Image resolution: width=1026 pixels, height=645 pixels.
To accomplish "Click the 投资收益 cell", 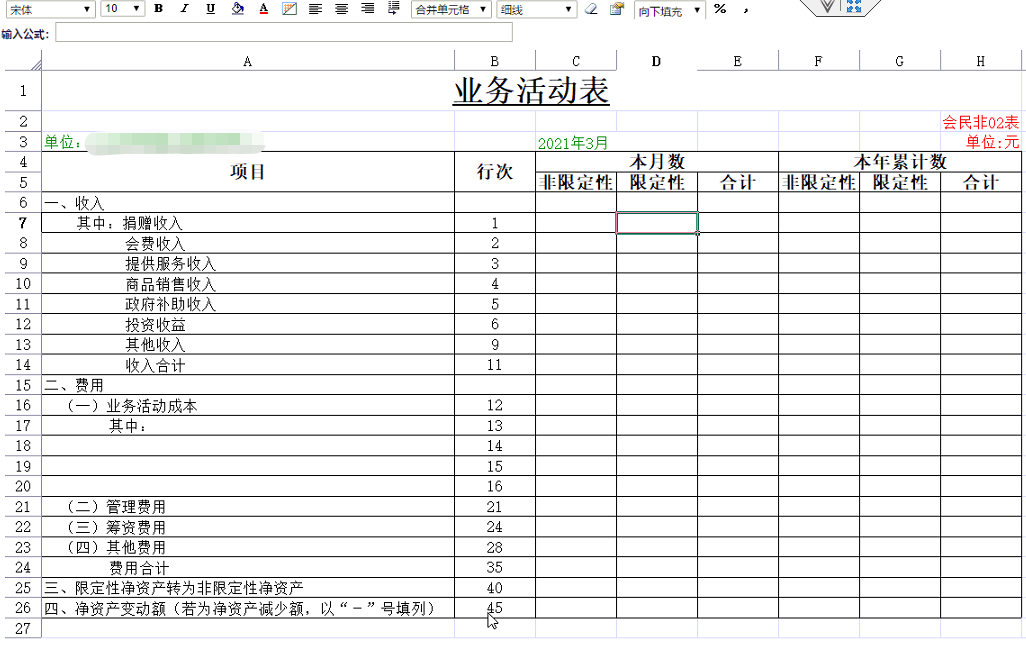I will tap(247, 324).
